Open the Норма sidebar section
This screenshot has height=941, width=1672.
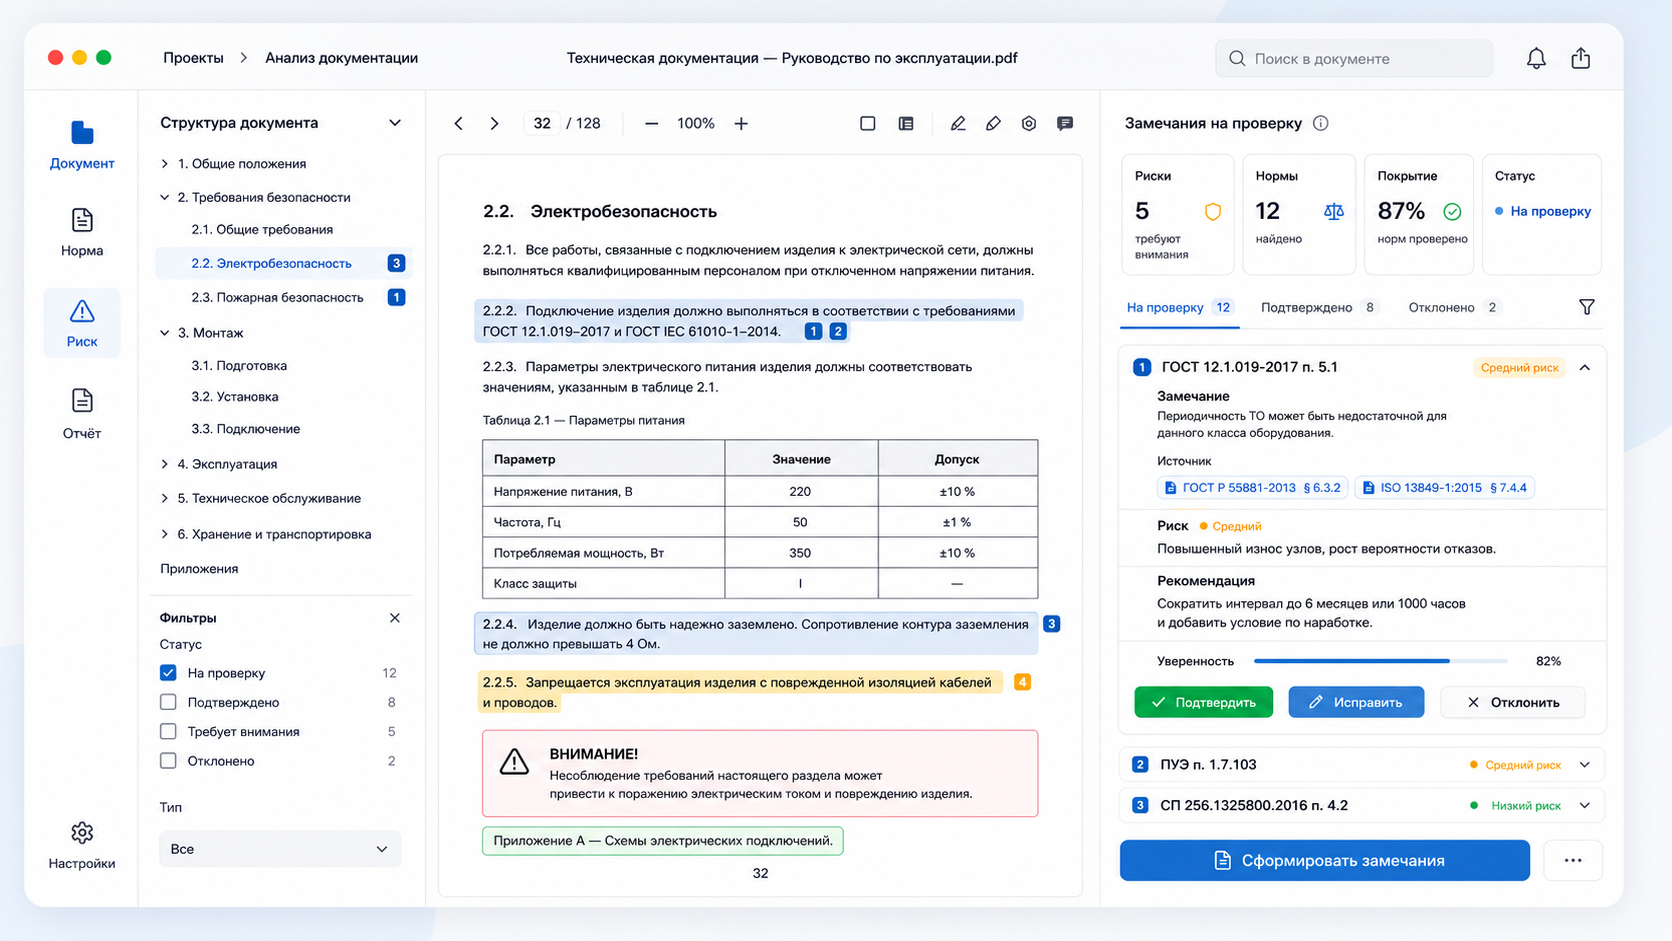pos(82,233)
